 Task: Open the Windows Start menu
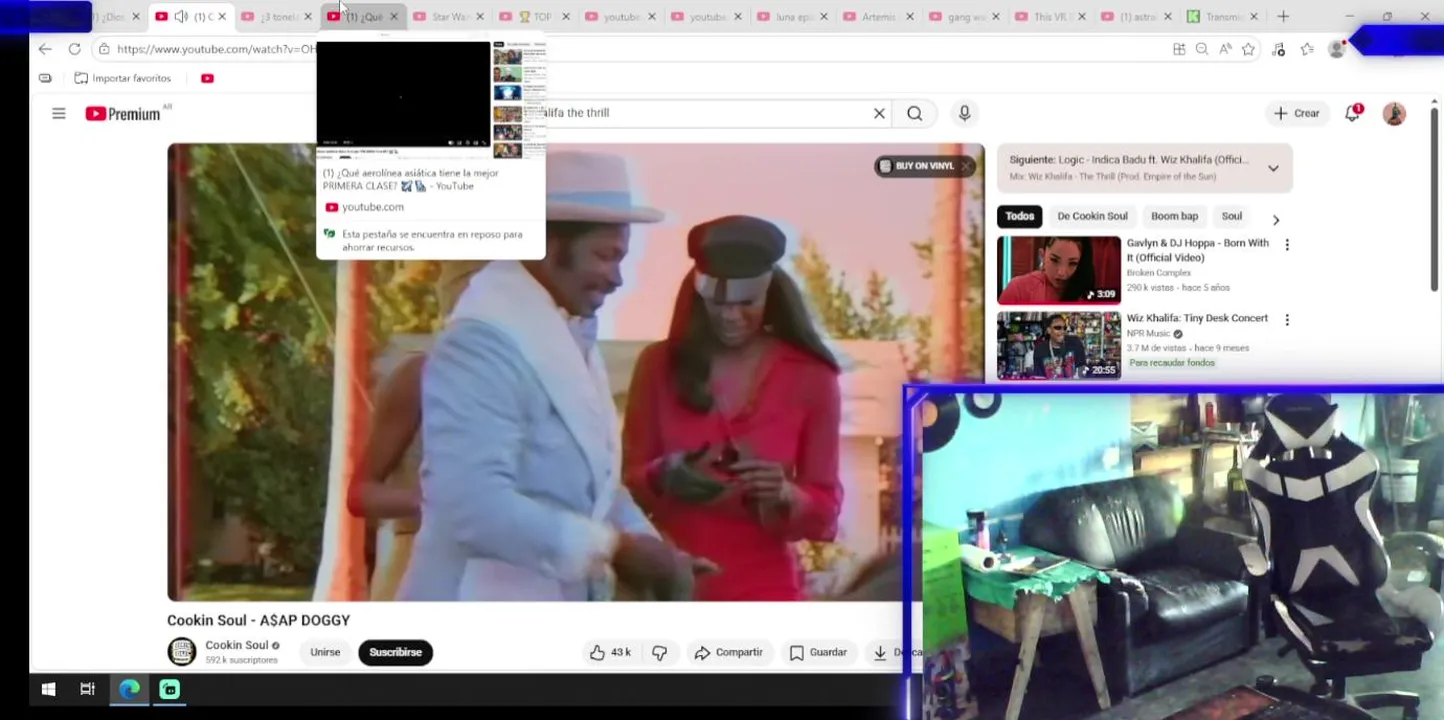(x=48, y=689)
